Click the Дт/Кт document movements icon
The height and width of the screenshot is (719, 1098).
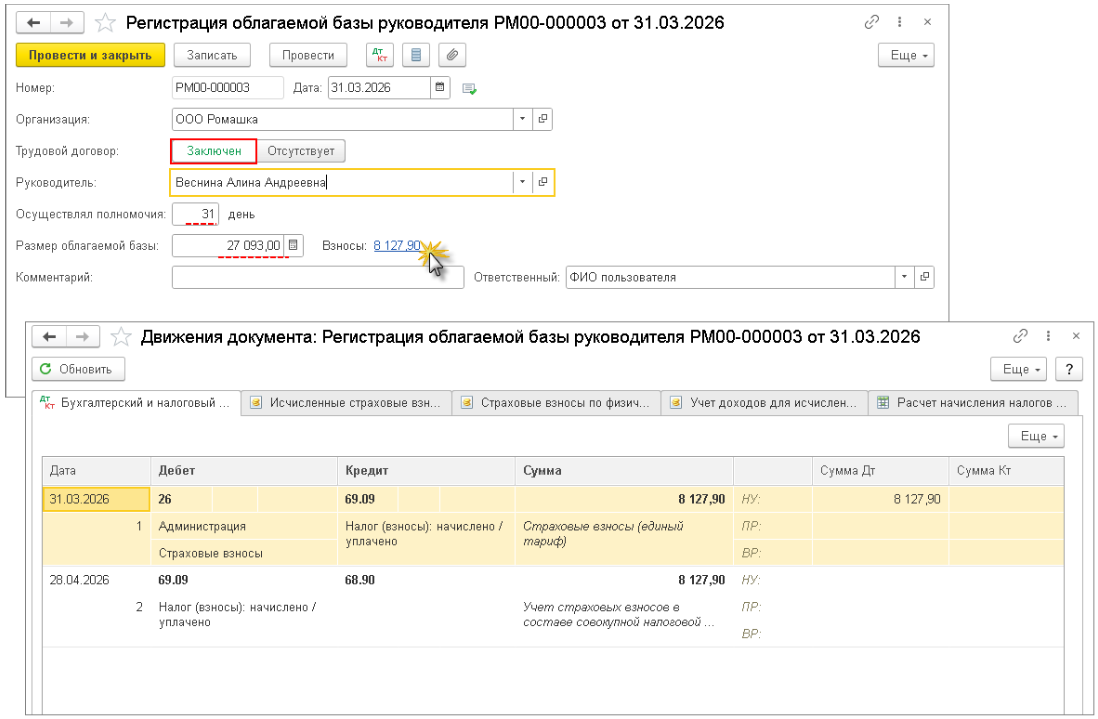pos(380,55)
